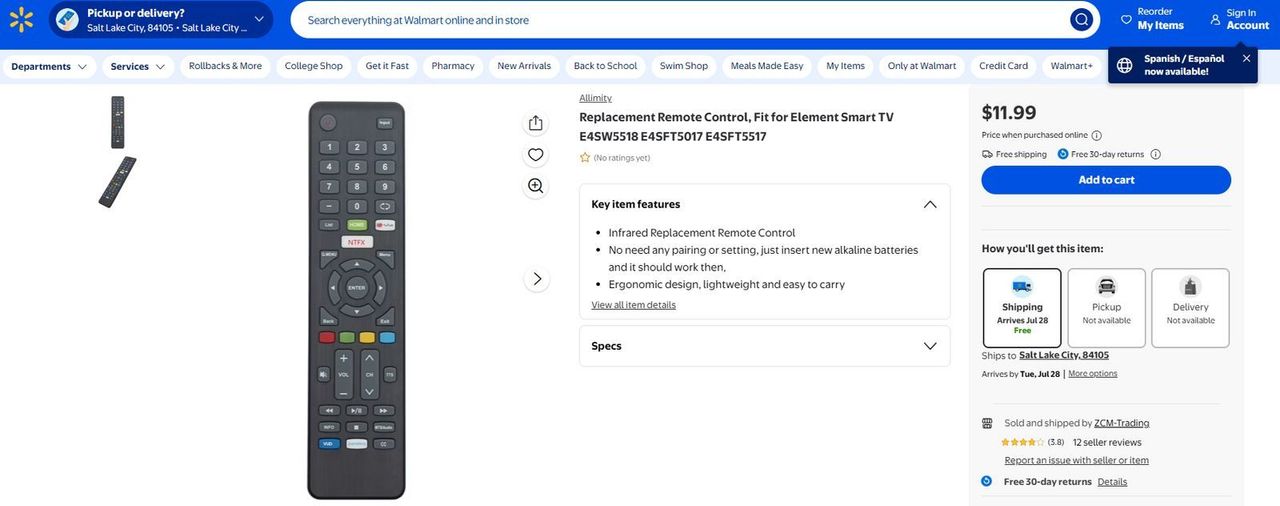This screenshot has width=1280, height=506.
Task: Select the angled remote thumbnail image
Action: (x=117, y=182)
